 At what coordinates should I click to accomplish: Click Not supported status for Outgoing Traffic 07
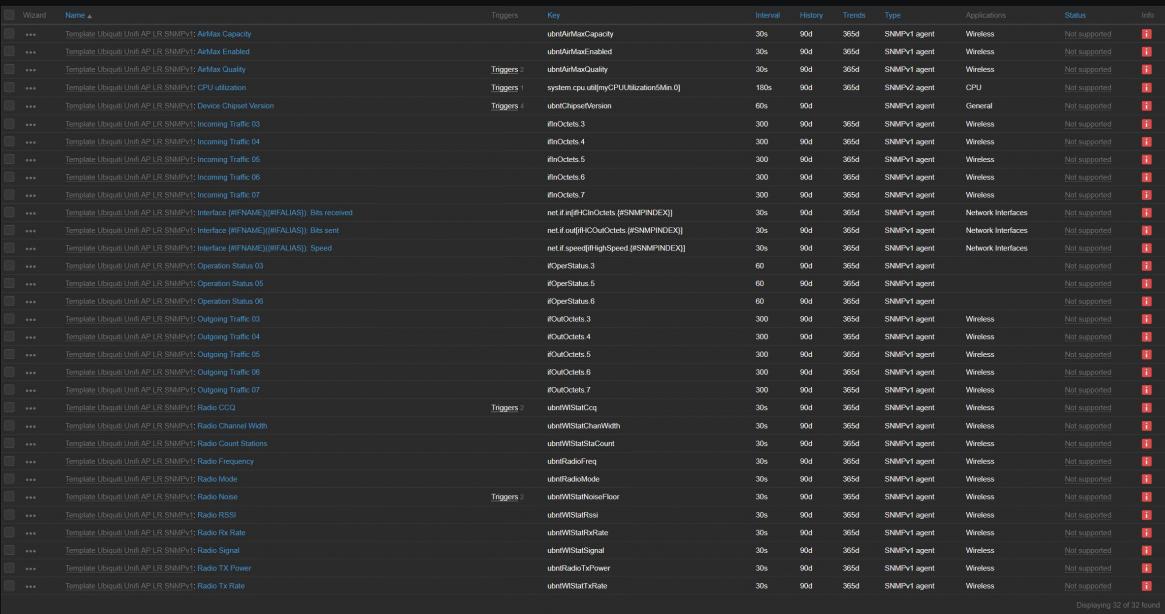click(1087, 390)
